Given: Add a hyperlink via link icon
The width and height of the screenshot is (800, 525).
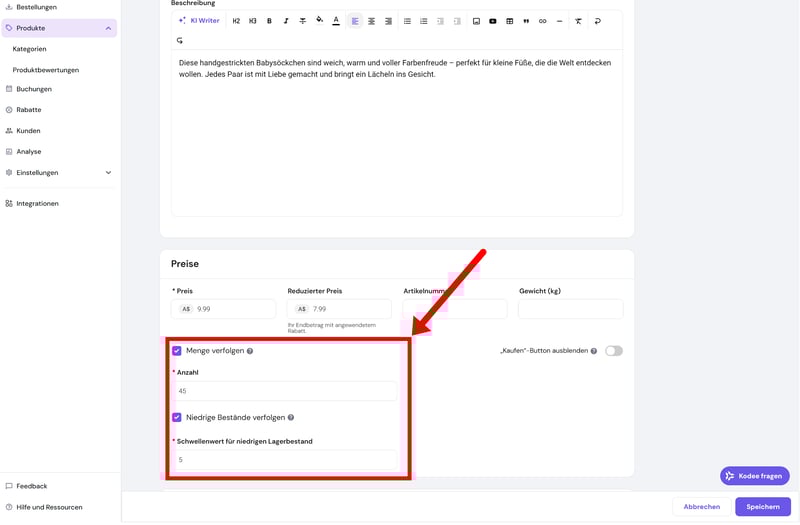Looking at the screenshot, I should pos(543,21).
